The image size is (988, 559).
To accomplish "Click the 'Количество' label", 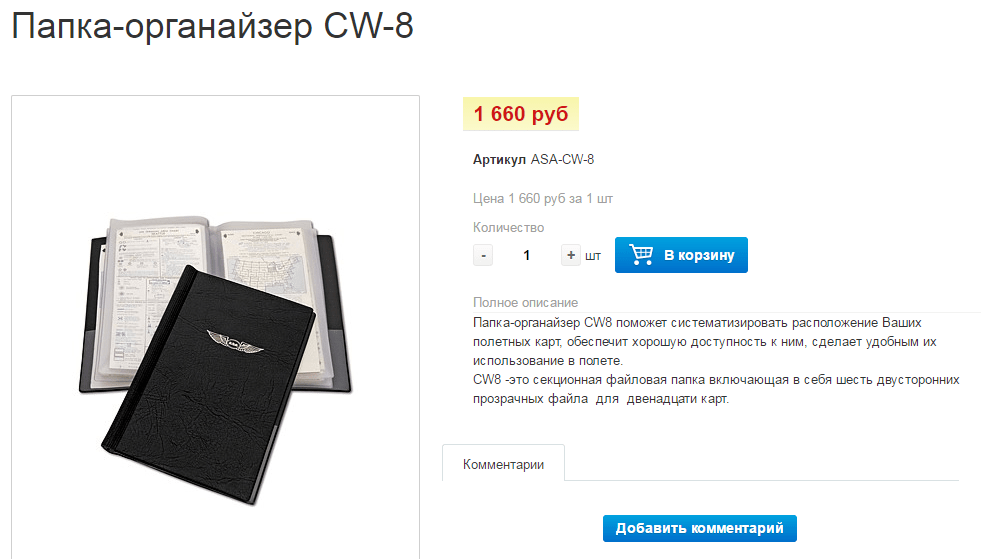I will 508,228.
